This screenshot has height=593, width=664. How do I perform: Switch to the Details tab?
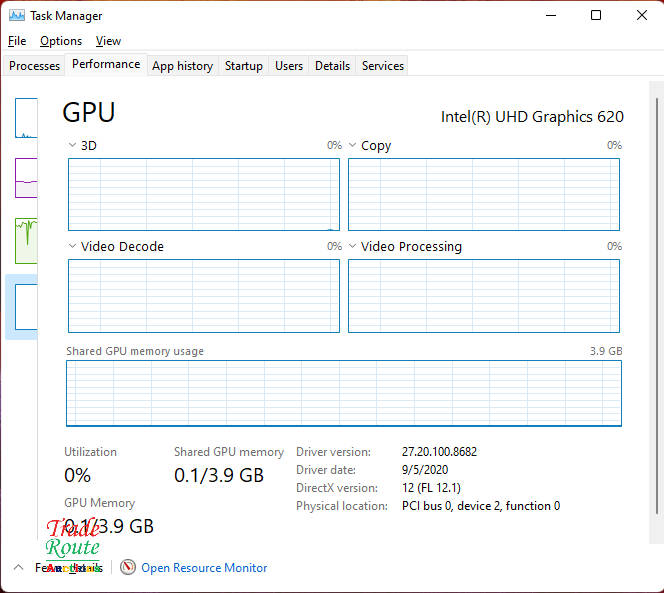coord(332,66)
